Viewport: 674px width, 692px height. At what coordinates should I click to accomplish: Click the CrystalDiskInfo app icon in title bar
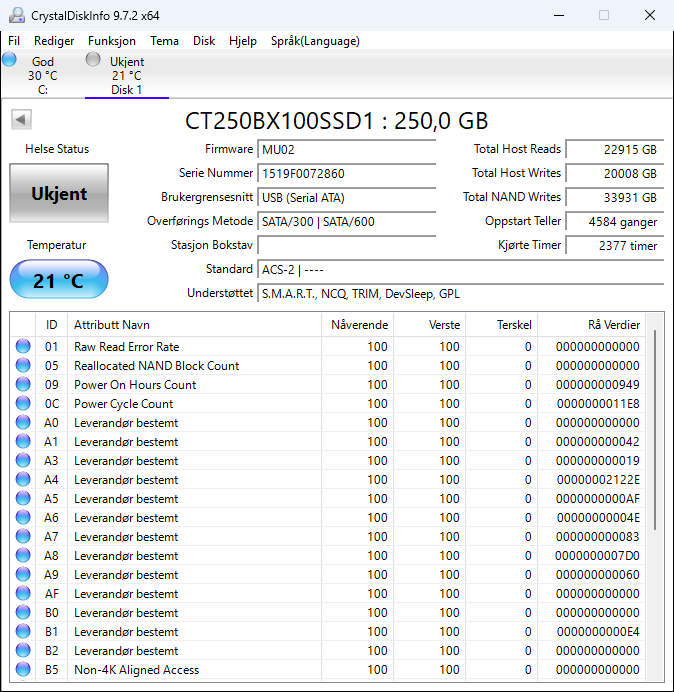pos(17,15)
